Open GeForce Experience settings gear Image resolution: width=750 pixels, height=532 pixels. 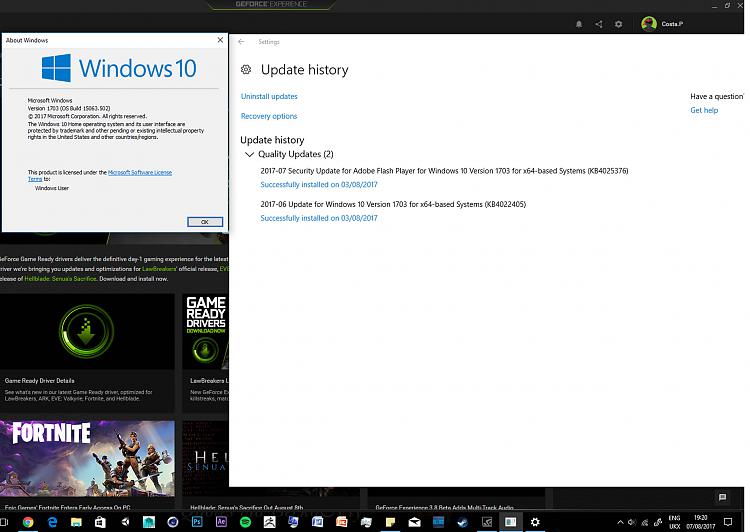[x=618, y=24]
